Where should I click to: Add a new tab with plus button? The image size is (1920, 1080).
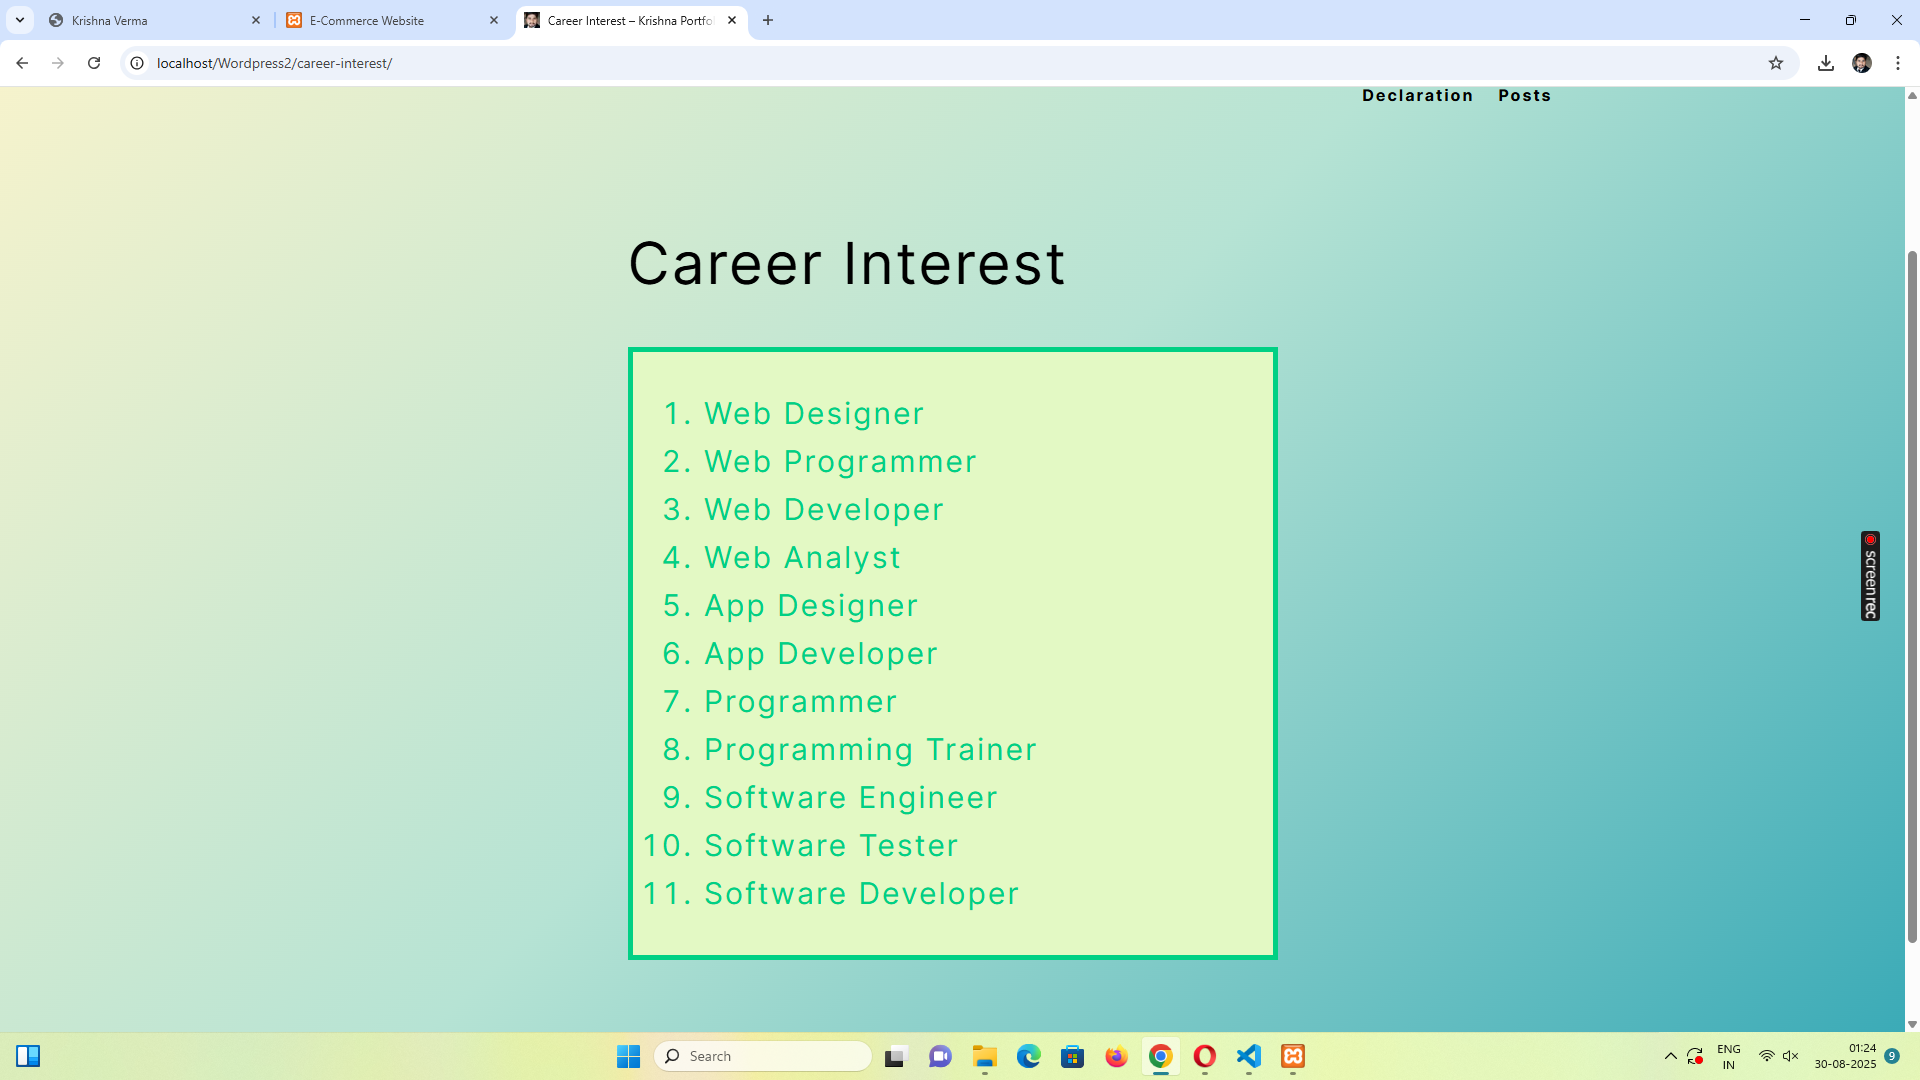point(768,20)
